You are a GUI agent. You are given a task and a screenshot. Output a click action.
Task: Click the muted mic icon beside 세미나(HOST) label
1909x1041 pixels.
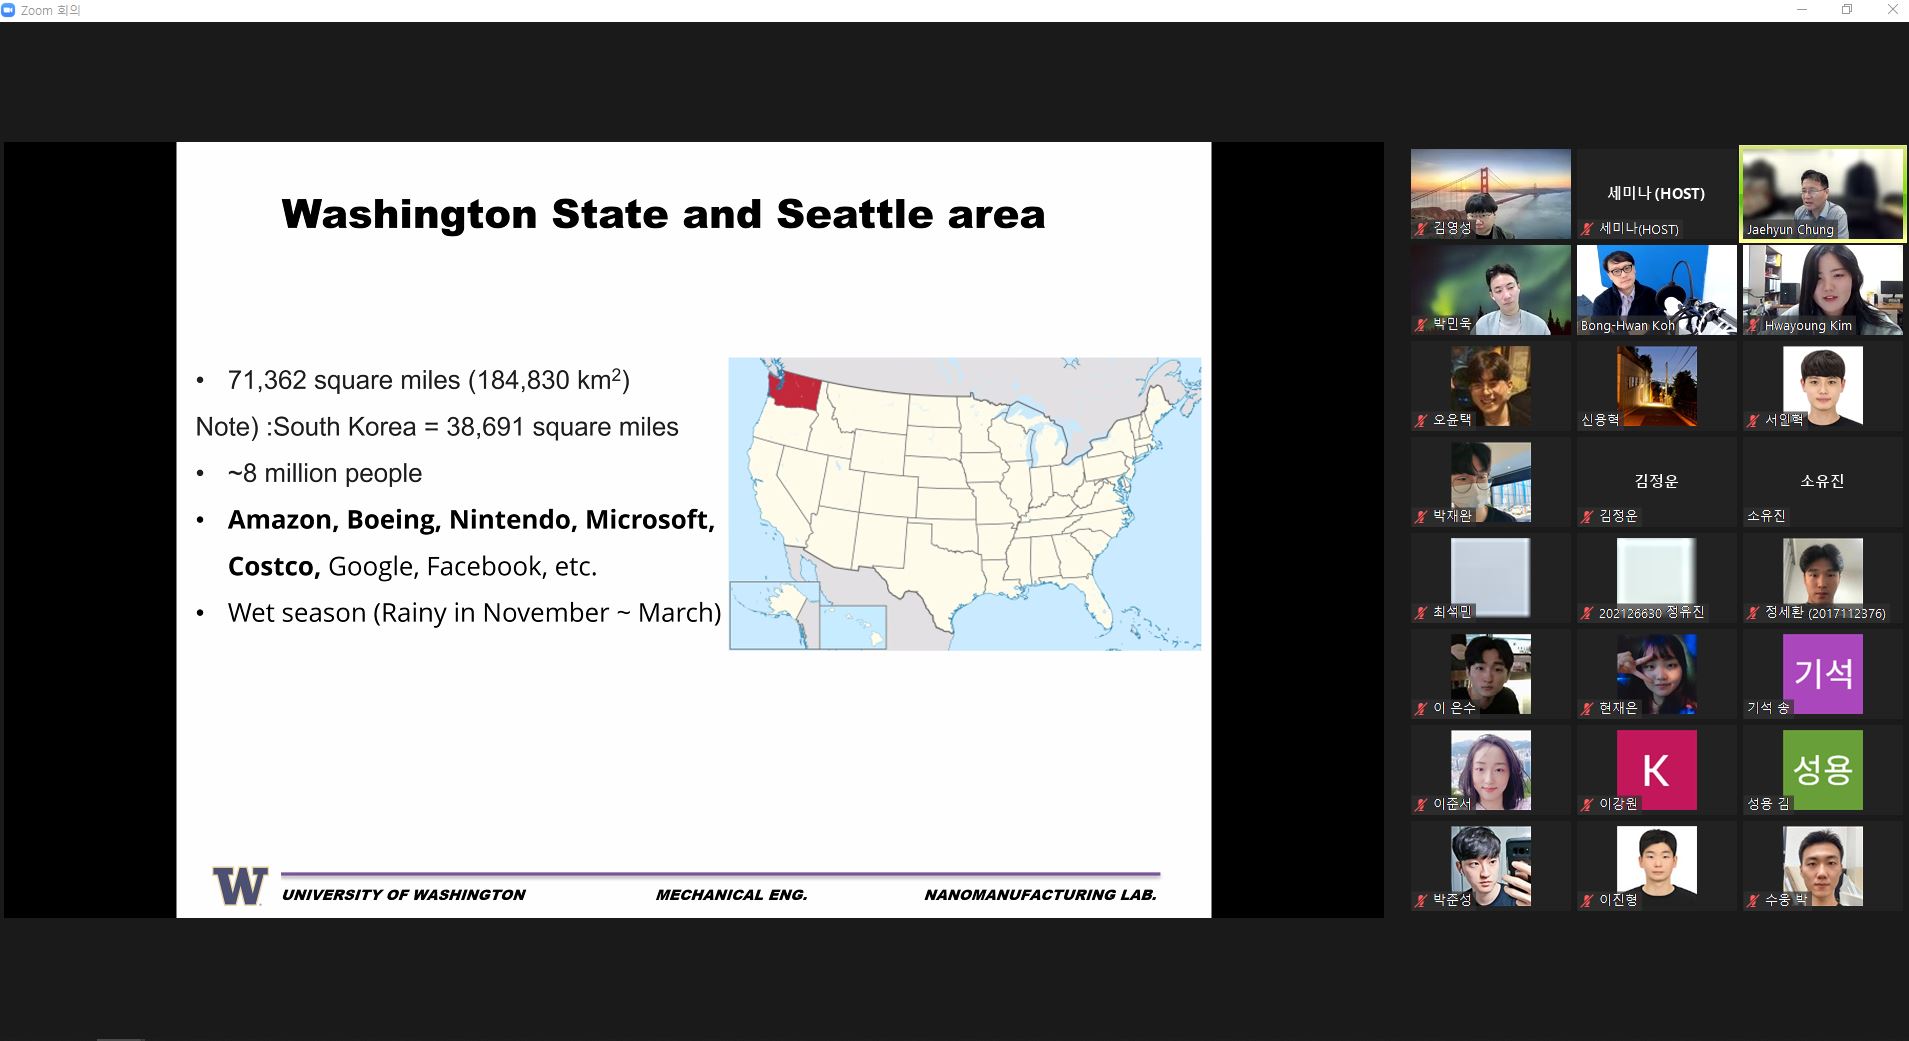click(1587, 229)
